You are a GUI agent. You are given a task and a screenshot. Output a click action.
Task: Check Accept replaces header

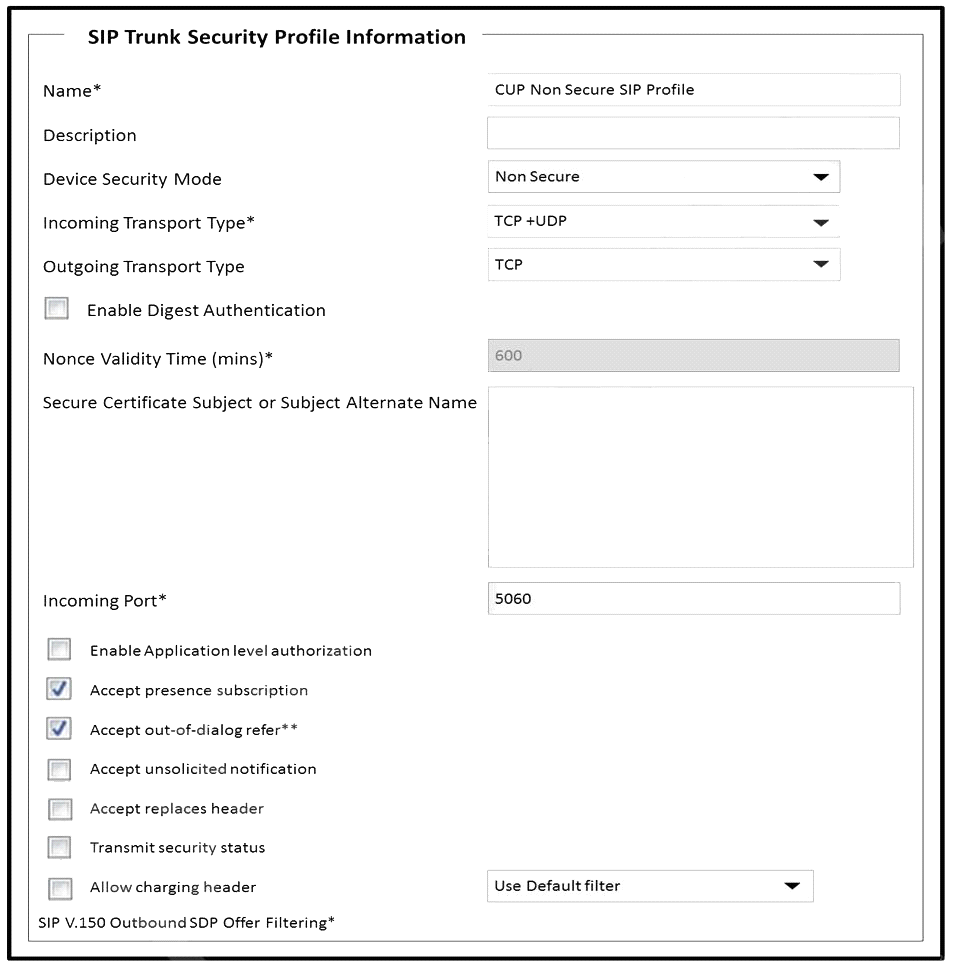60,809
